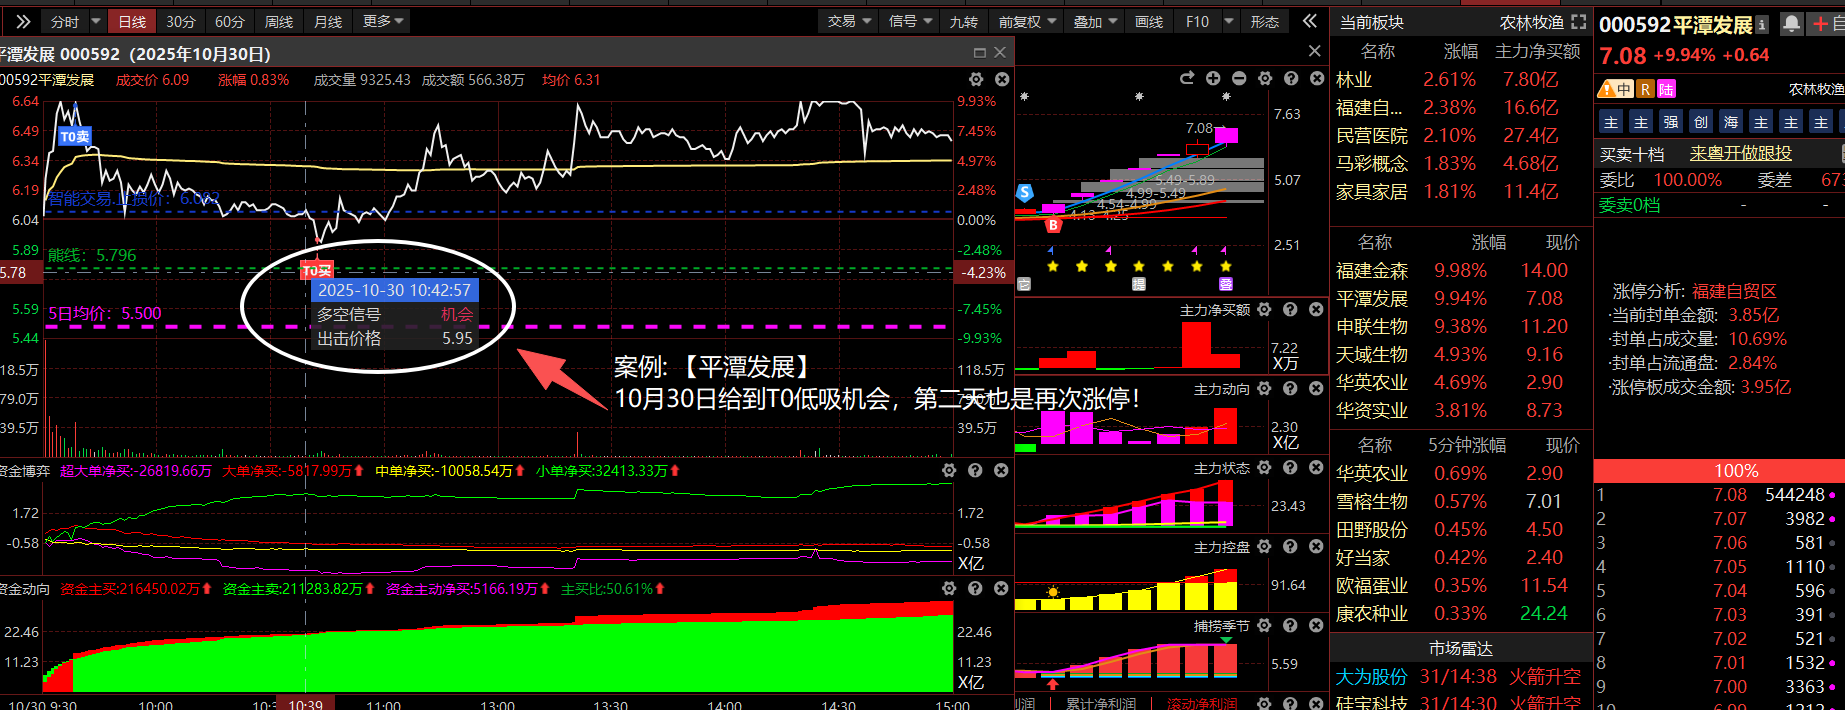Open settings gear for 主力净买额 indicator
The height and width of the screenshot is (710, 1845).
point(1264,310)
